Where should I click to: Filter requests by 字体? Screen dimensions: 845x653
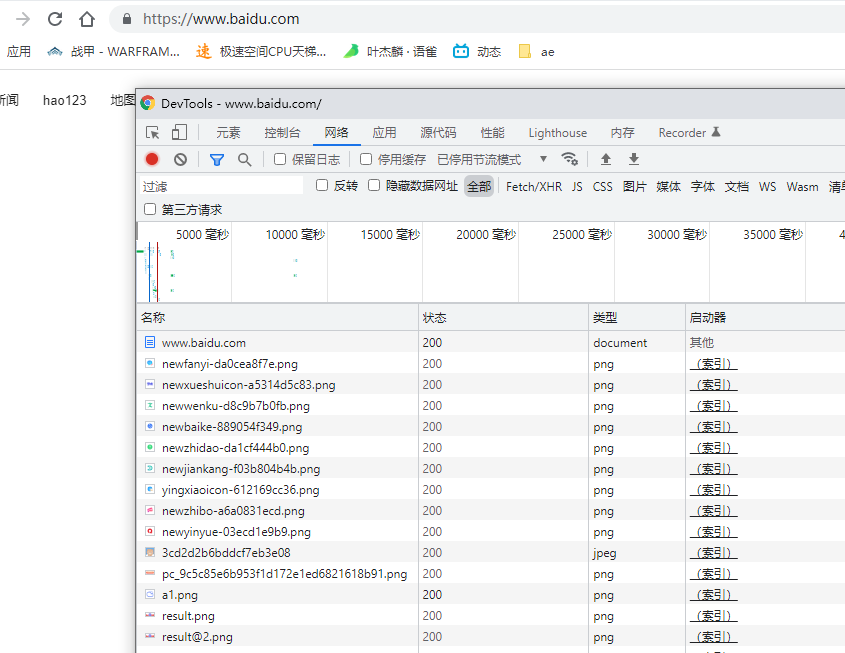703,186
